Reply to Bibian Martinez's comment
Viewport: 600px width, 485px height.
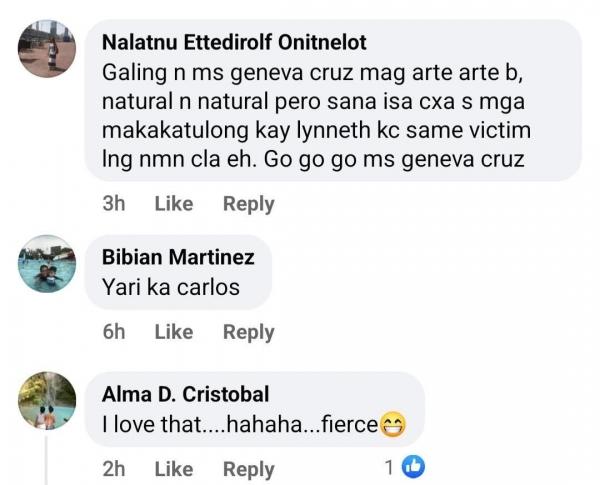point(248,332)
